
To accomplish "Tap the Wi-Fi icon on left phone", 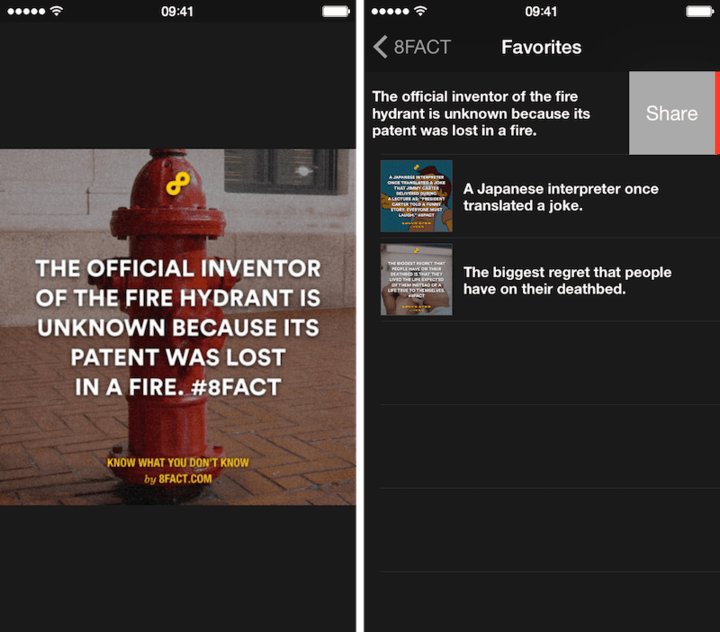I will [x=57, y=11].
